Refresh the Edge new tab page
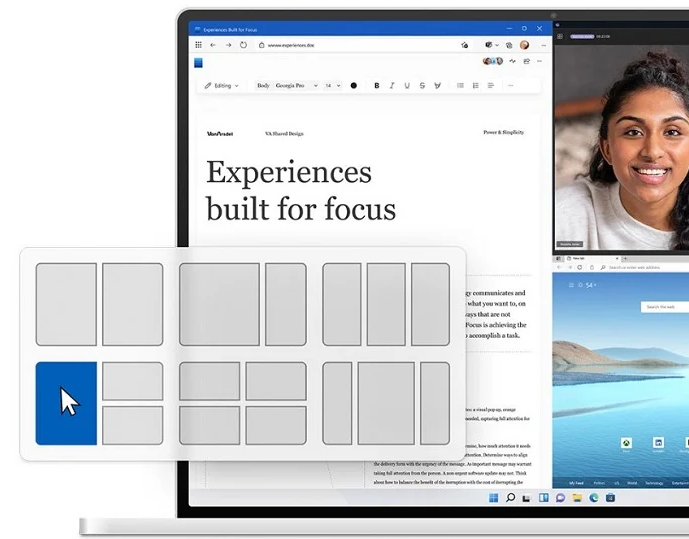The width and height of the screenshot is (689, 539). click(580, 267)
